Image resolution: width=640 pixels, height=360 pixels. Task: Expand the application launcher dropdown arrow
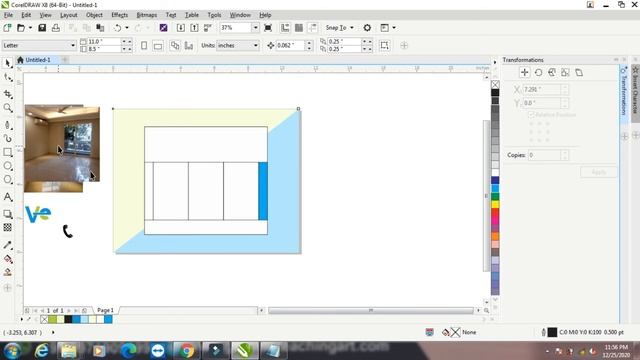tap(394, 28)
